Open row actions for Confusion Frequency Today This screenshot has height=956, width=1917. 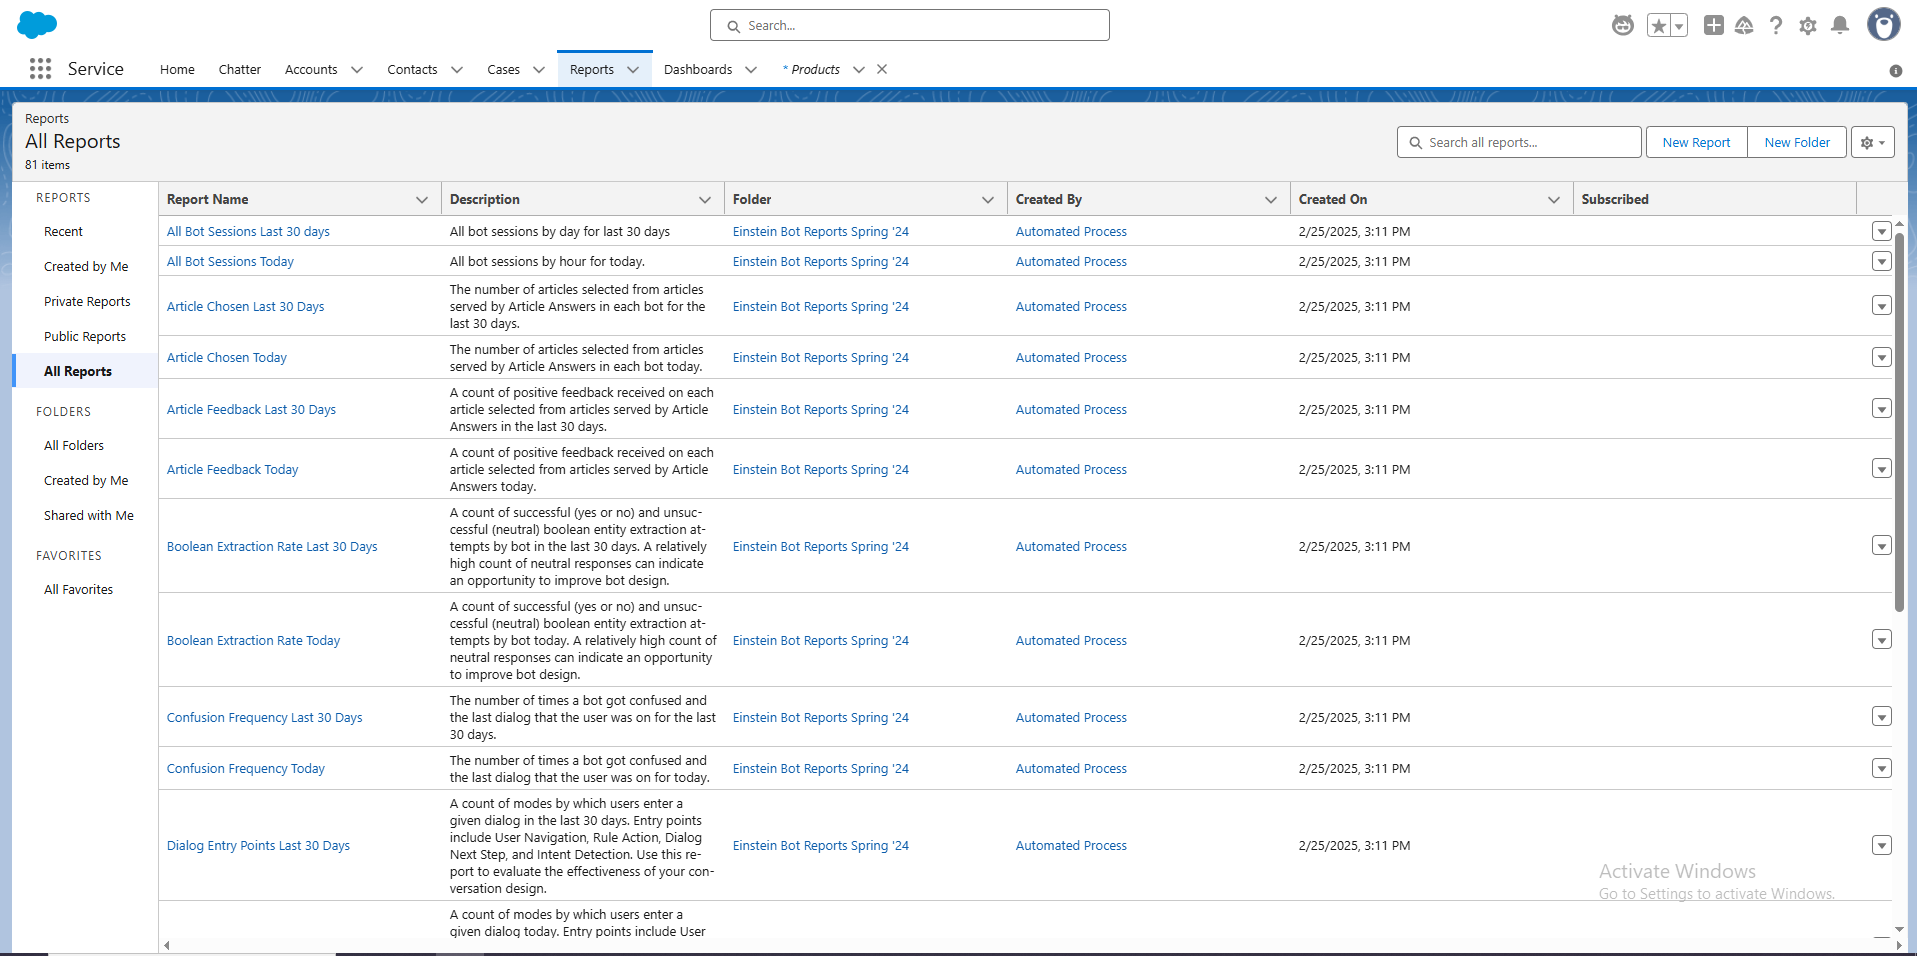(x=1882, y=768)
